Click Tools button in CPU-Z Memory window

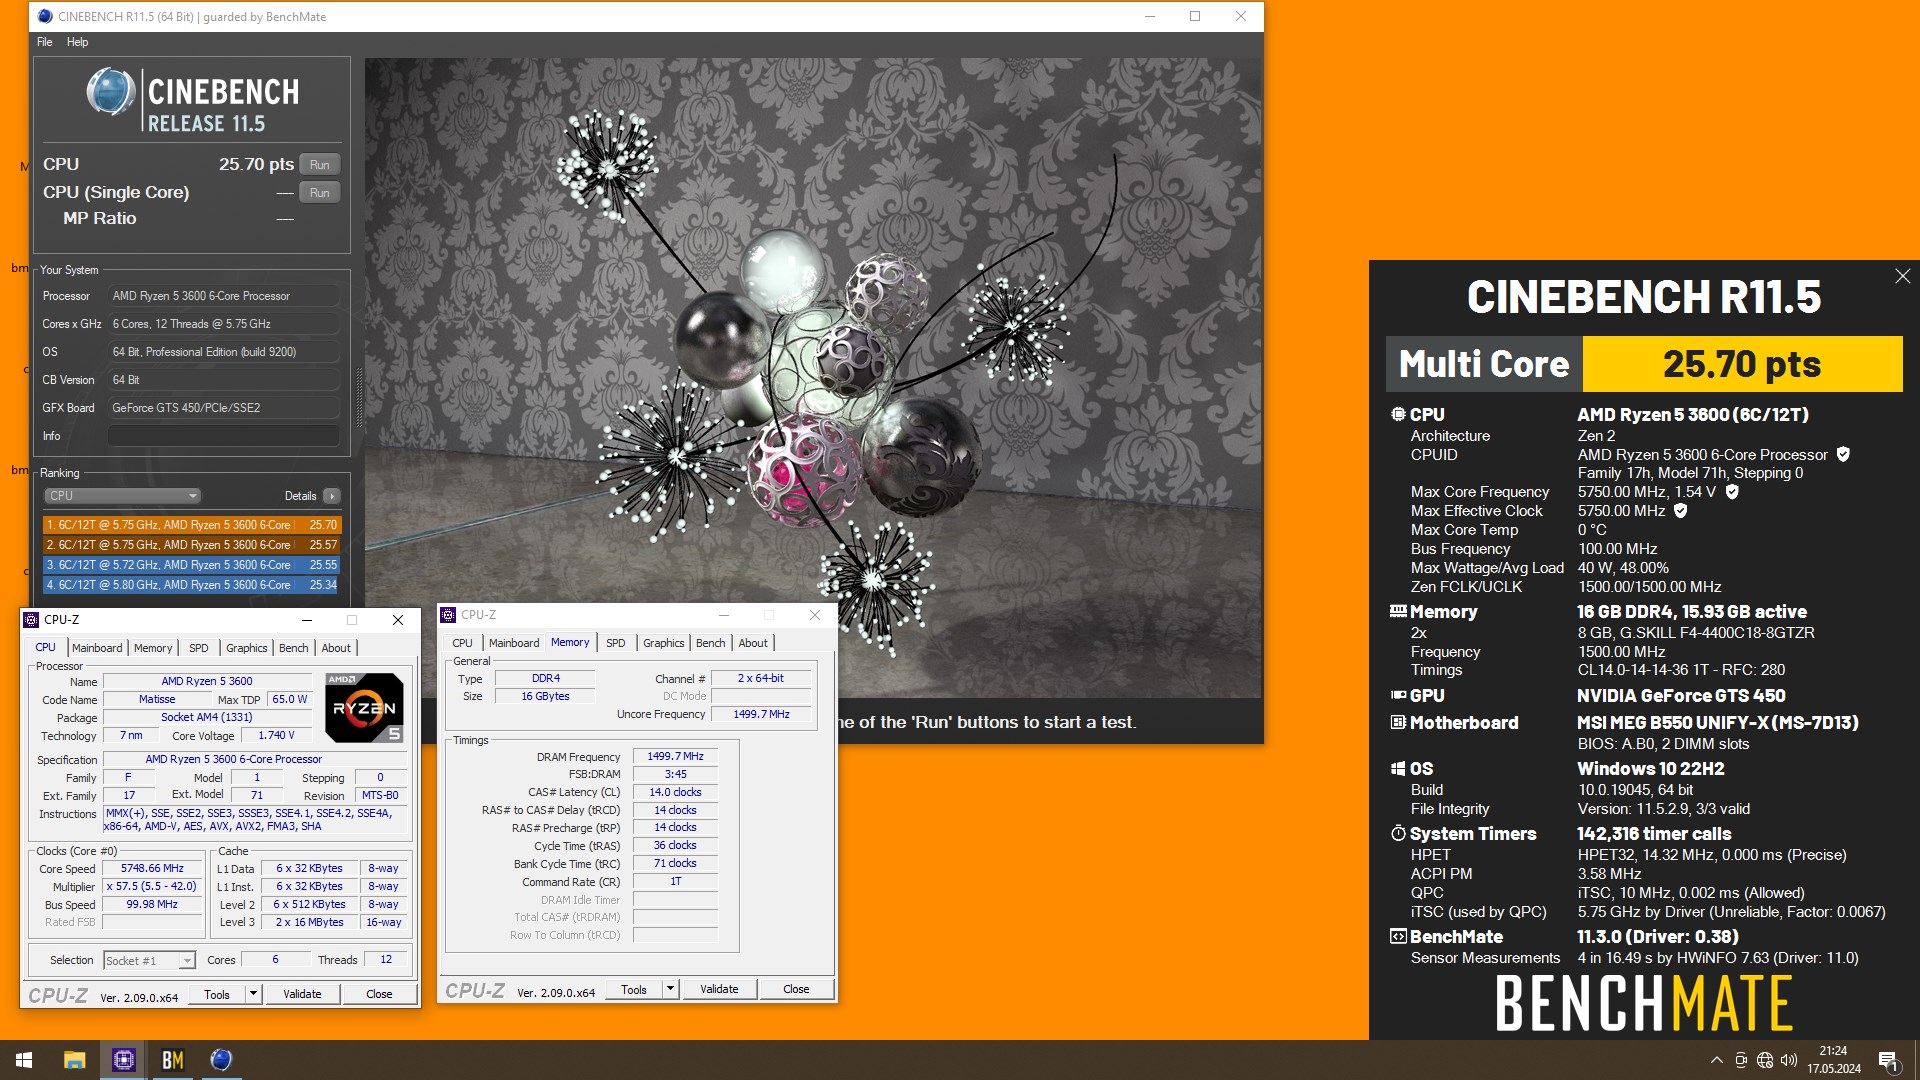pyautogui.click(x=634, y=989)
